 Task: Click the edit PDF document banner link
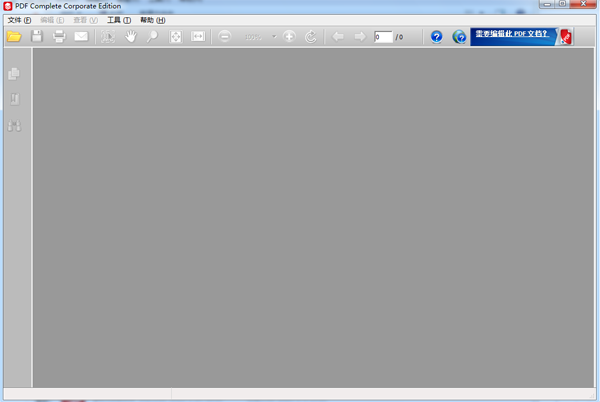pyautogui.click(x=512, y=34)
